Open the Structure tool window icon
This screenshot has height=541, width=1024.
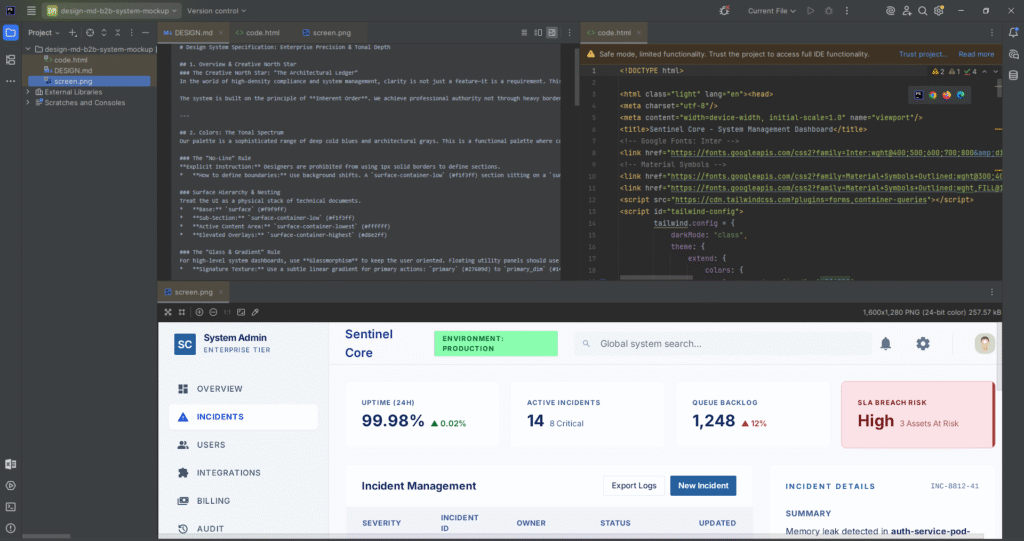pyautogui.click(x=11, y=60)
